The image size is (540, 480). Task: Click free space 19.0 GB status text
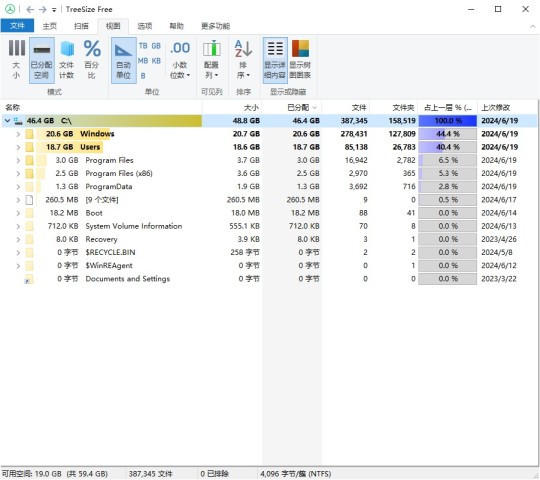[x=55, y=474]
